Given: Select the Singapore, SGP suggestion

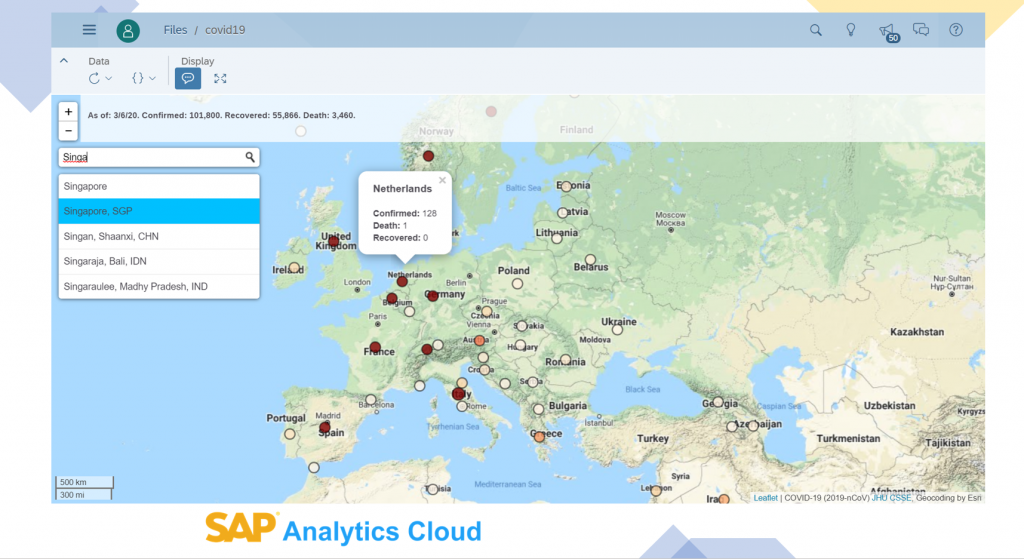Looking at the screenshot, I should (159, 211).
